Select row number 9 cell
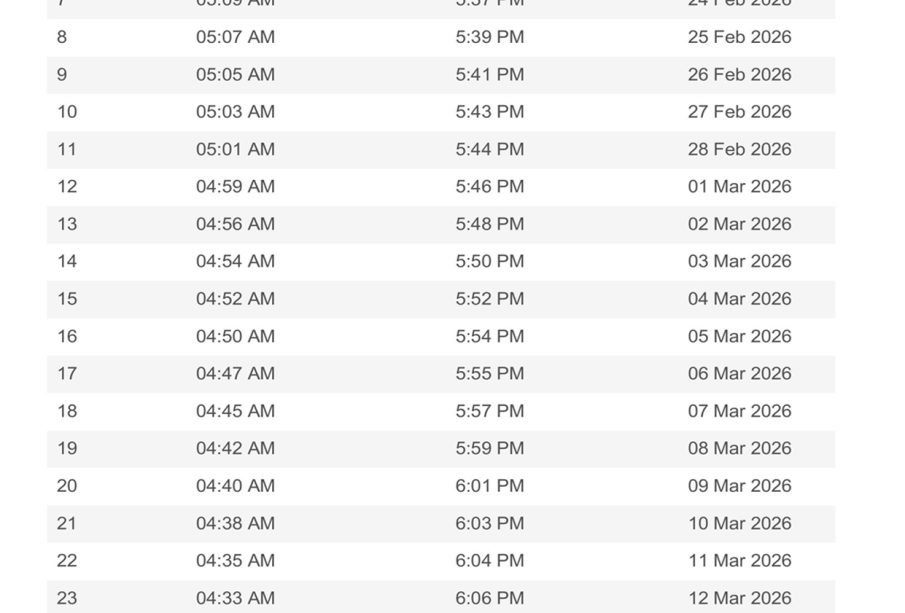Screen dimensions: 905x613 click(62, 75)
